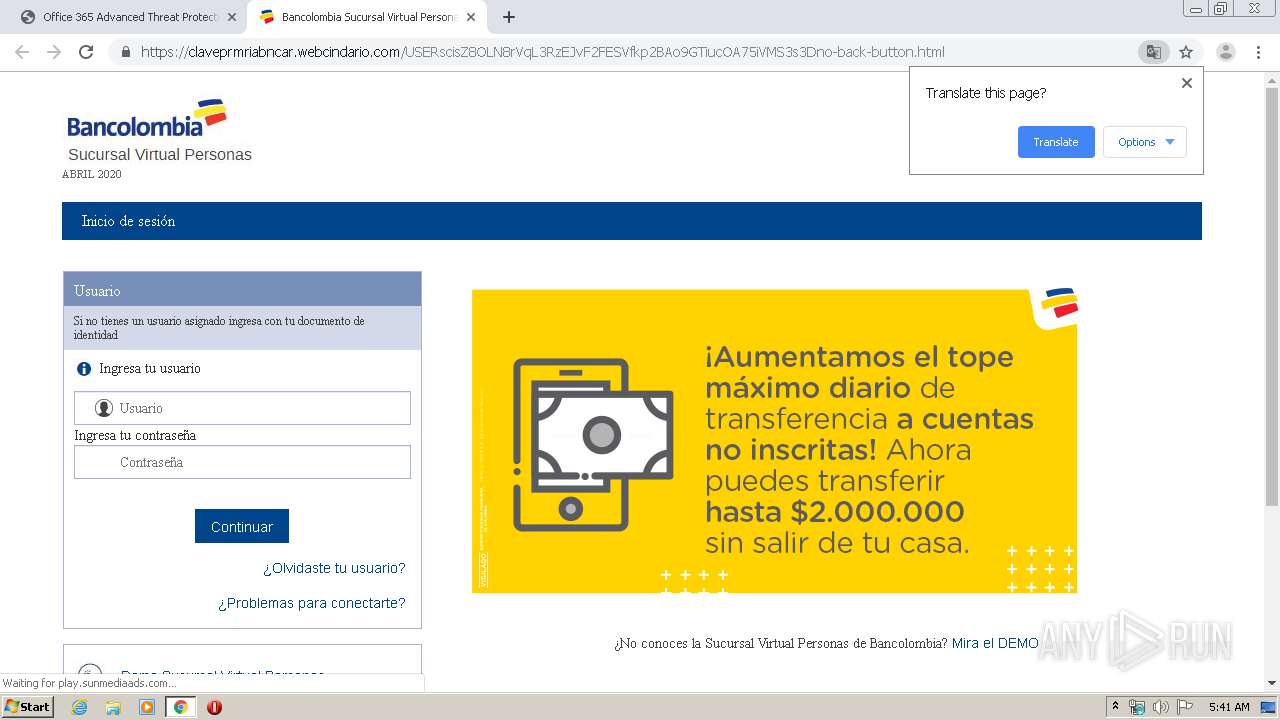Screen dimensions: 1280x720
Task: Click the page scrollbar down arrow
Action: click(1272, 683)
